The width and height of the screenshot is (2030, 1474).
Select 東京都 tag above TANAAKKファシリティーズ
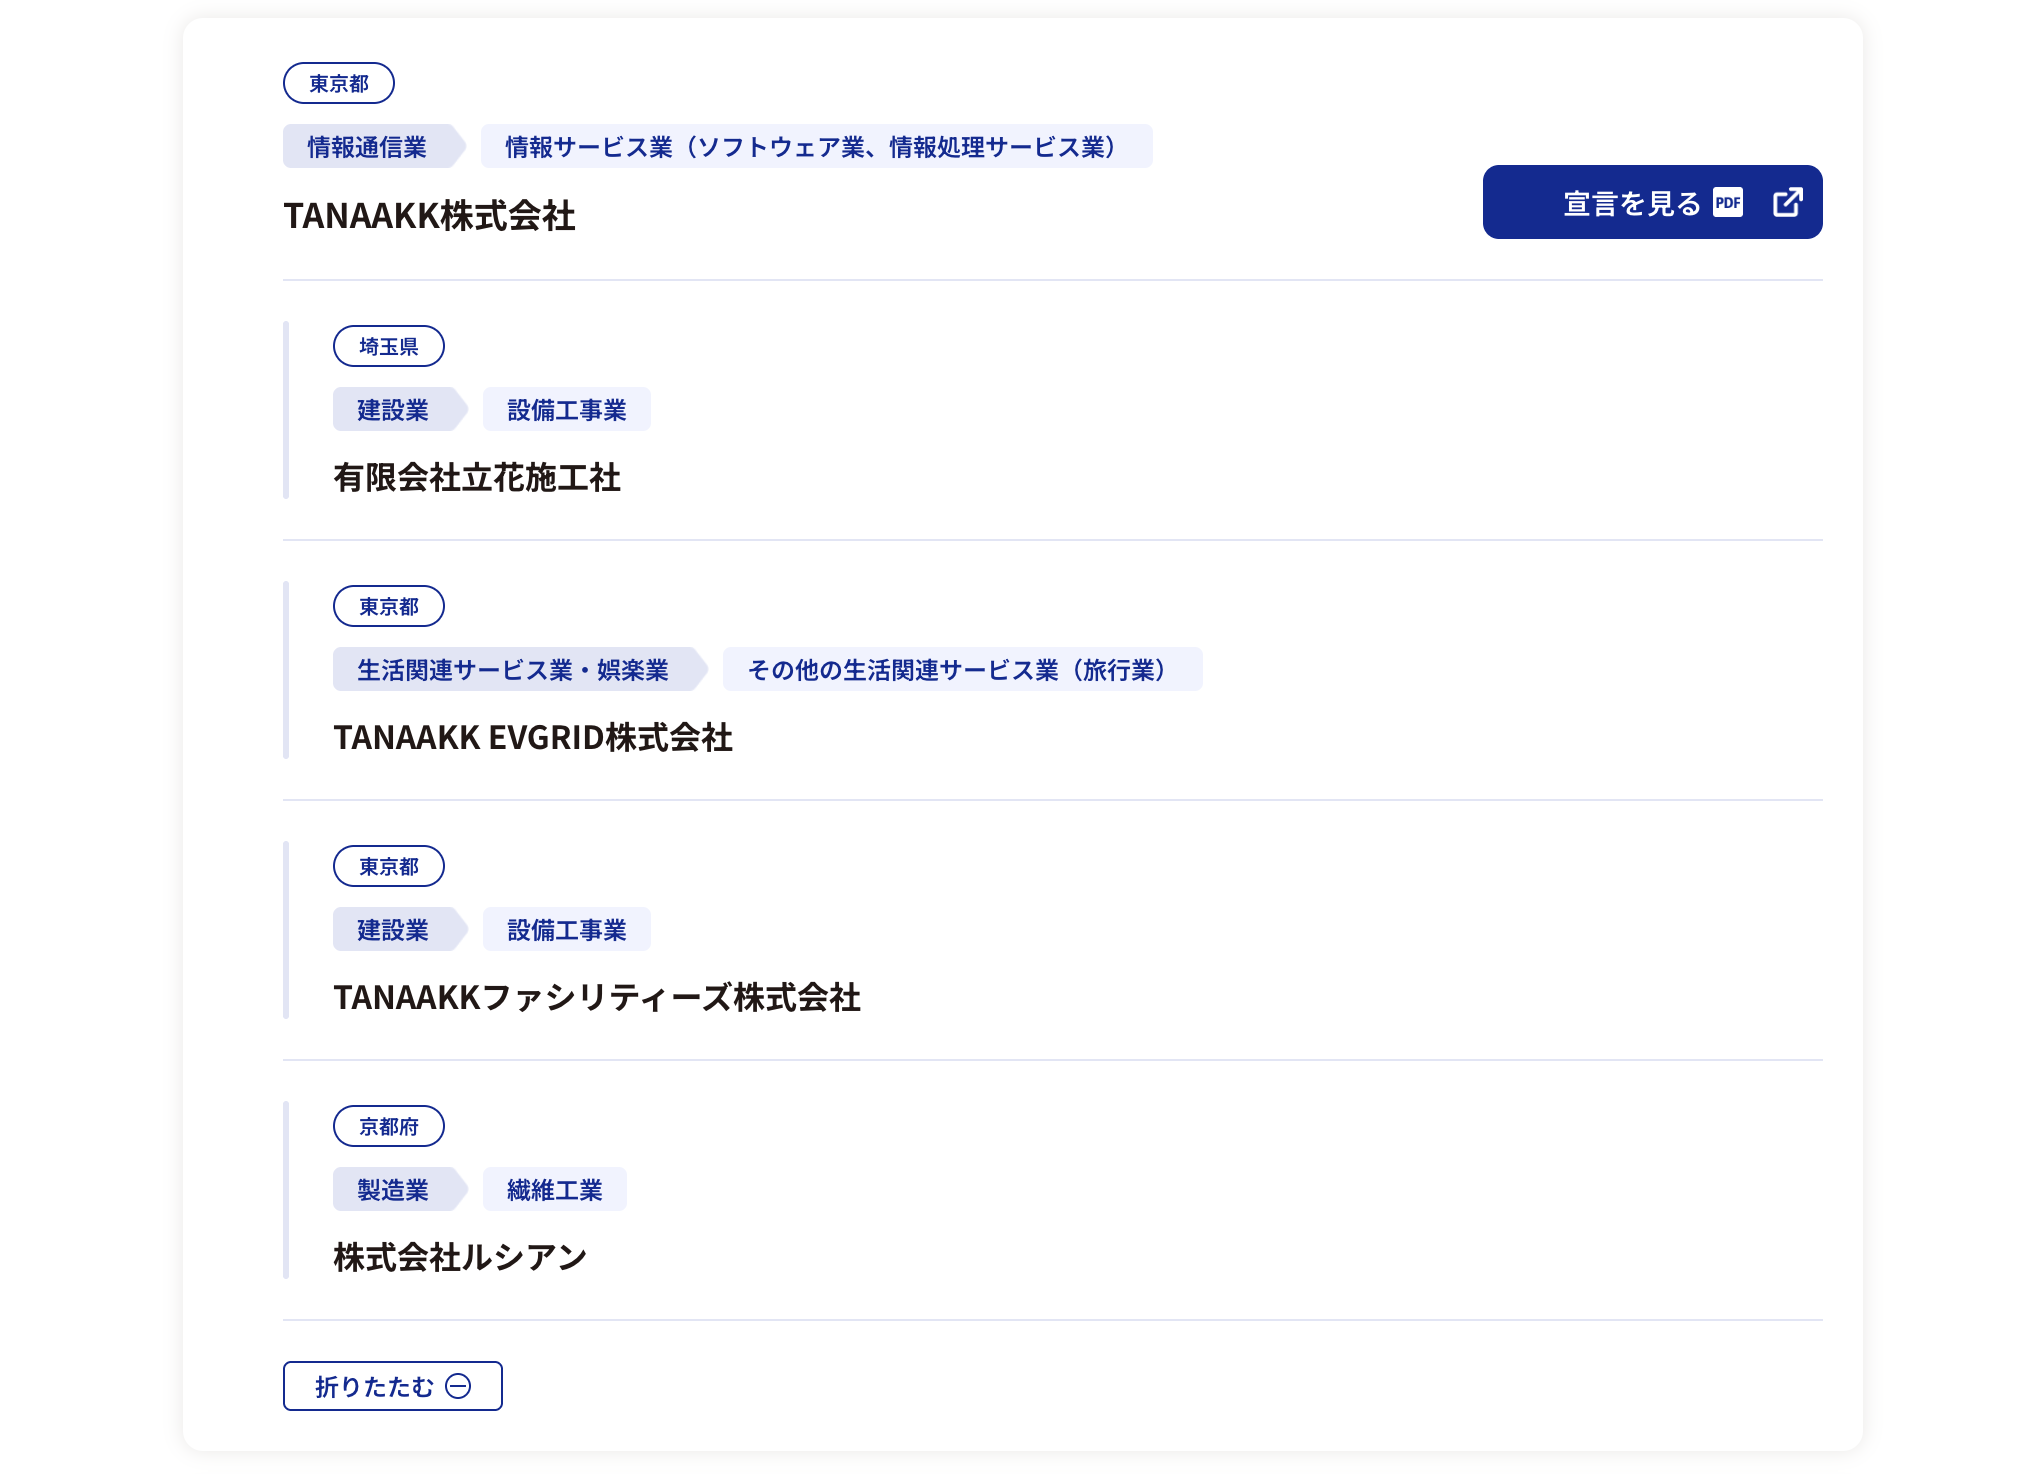click(389, 866)
